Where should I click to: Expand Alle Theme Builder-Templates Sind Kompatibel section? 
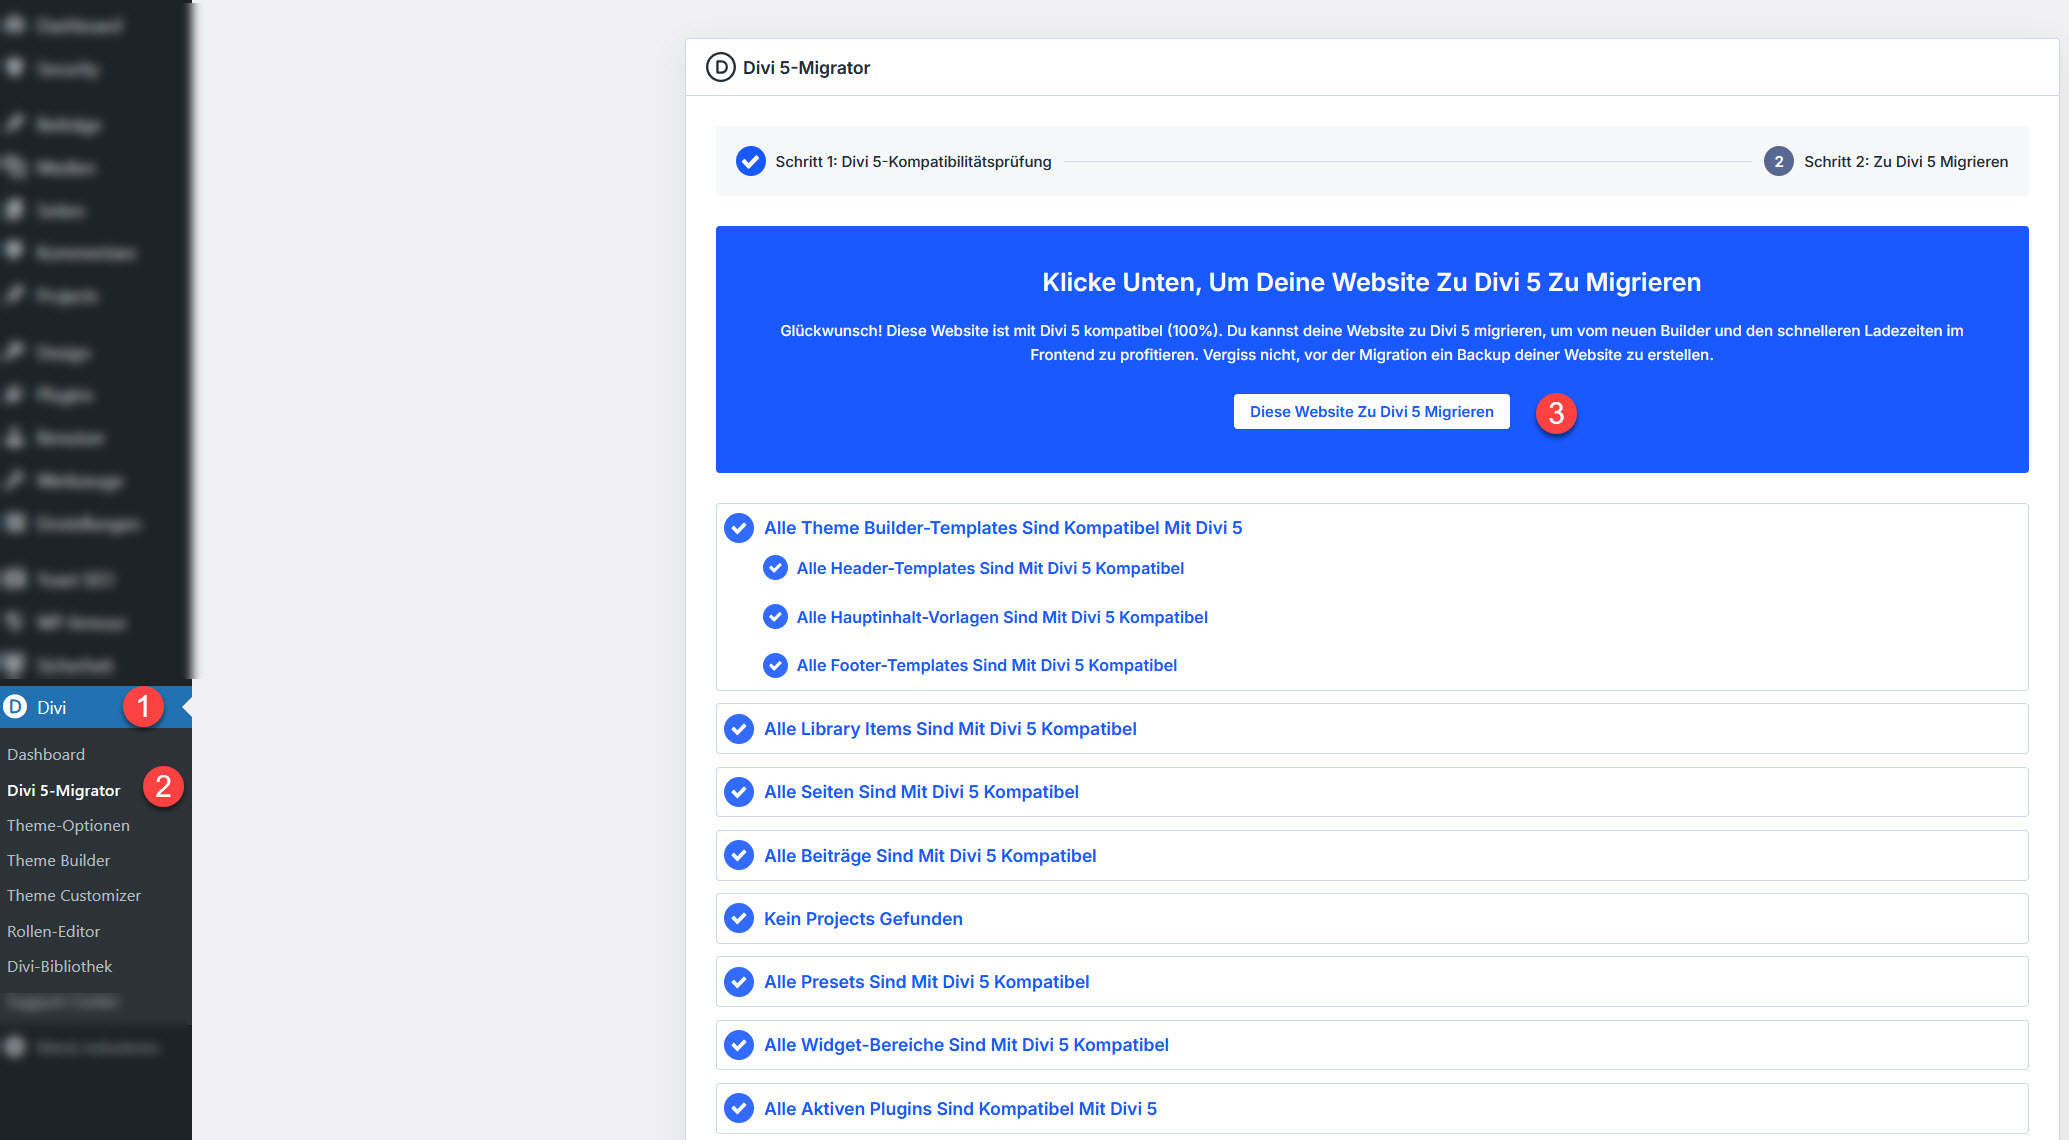[1003, 528]
